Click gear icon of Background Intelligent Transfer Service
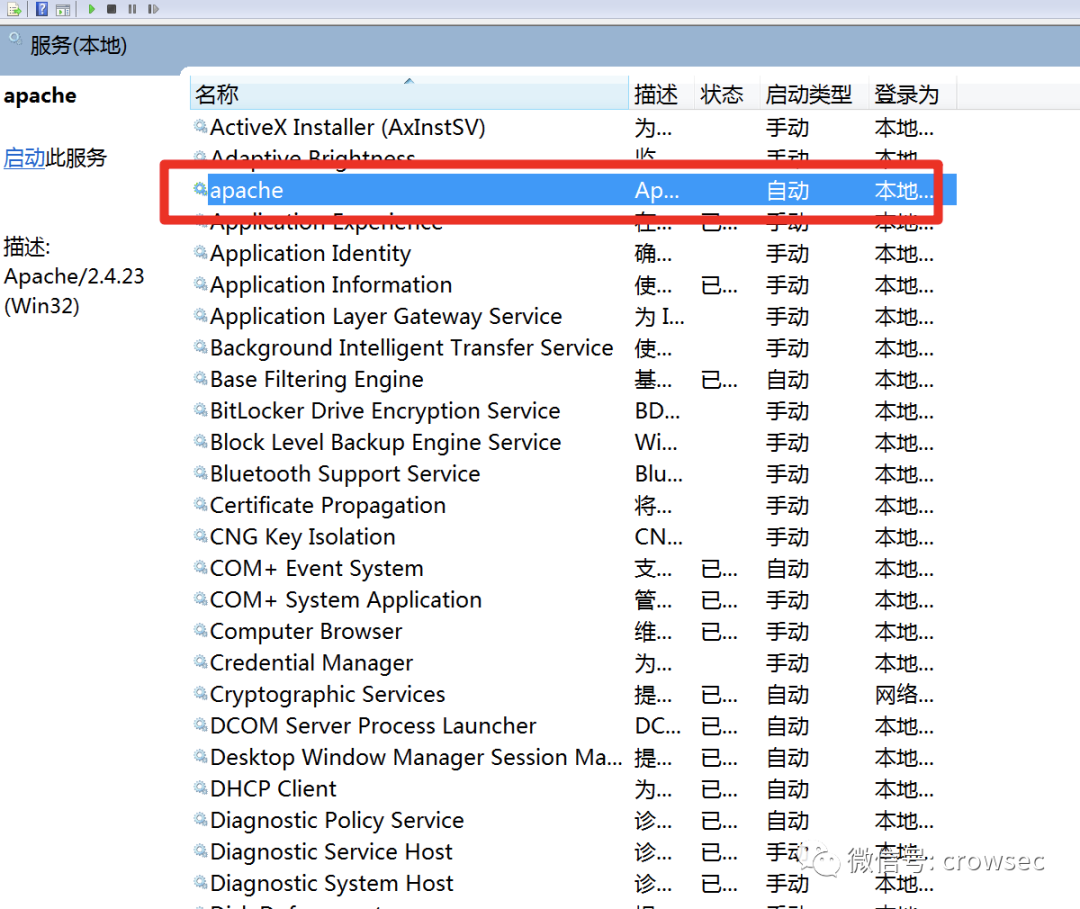Viewport: 1080px width, 909px height. click(x=200, y=347)
